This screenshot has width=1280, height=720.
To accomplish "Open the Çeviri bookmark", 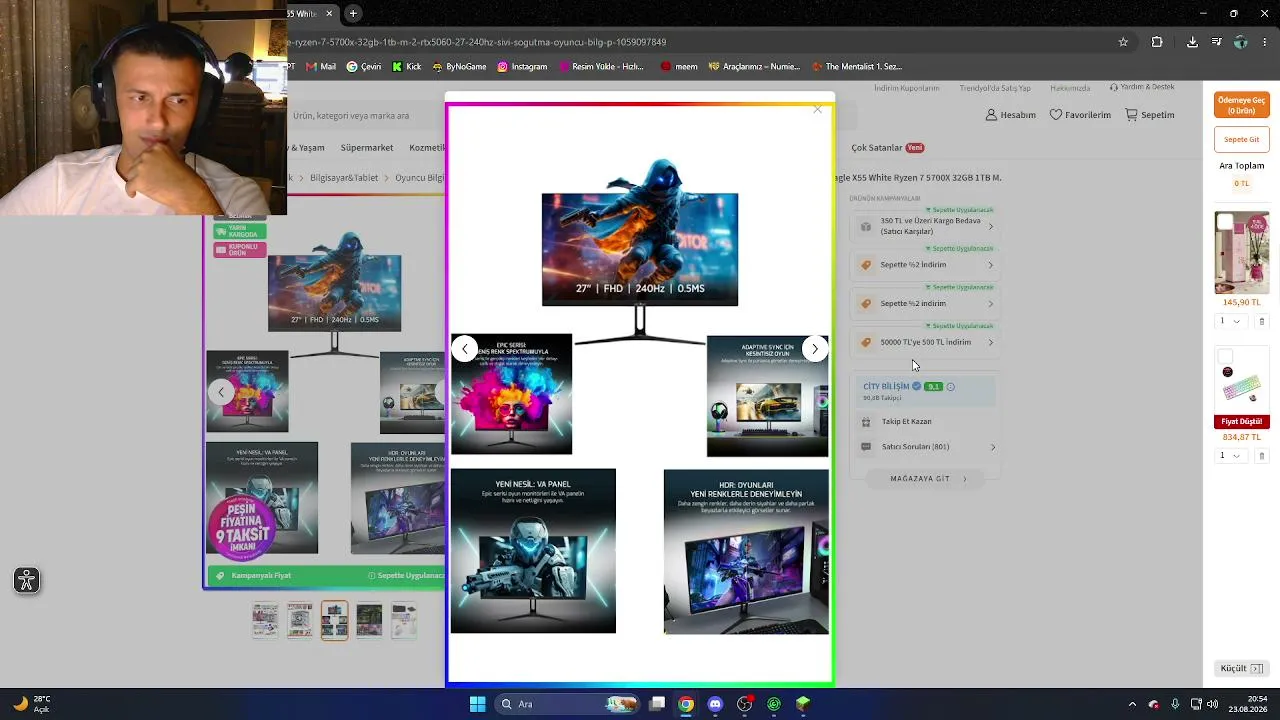I will (364, 66).
